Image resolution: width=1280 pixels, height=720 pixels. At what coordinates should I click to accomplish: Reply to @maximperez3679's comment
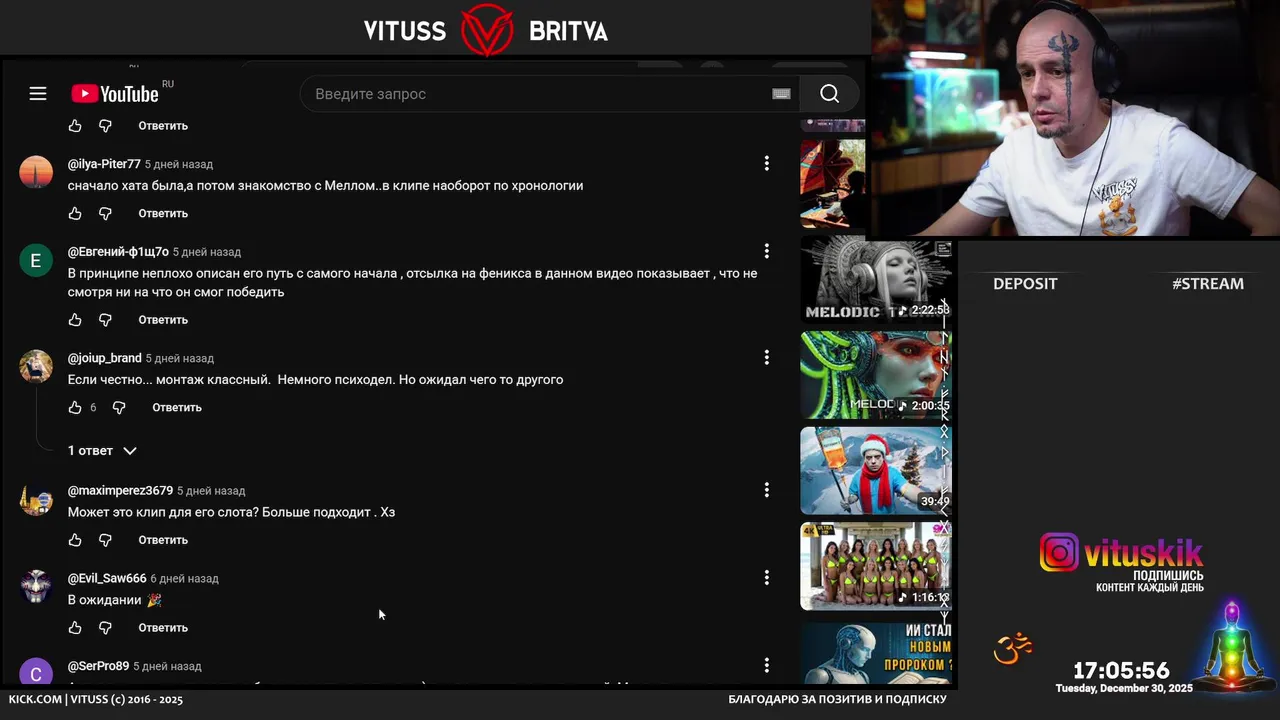163,540
